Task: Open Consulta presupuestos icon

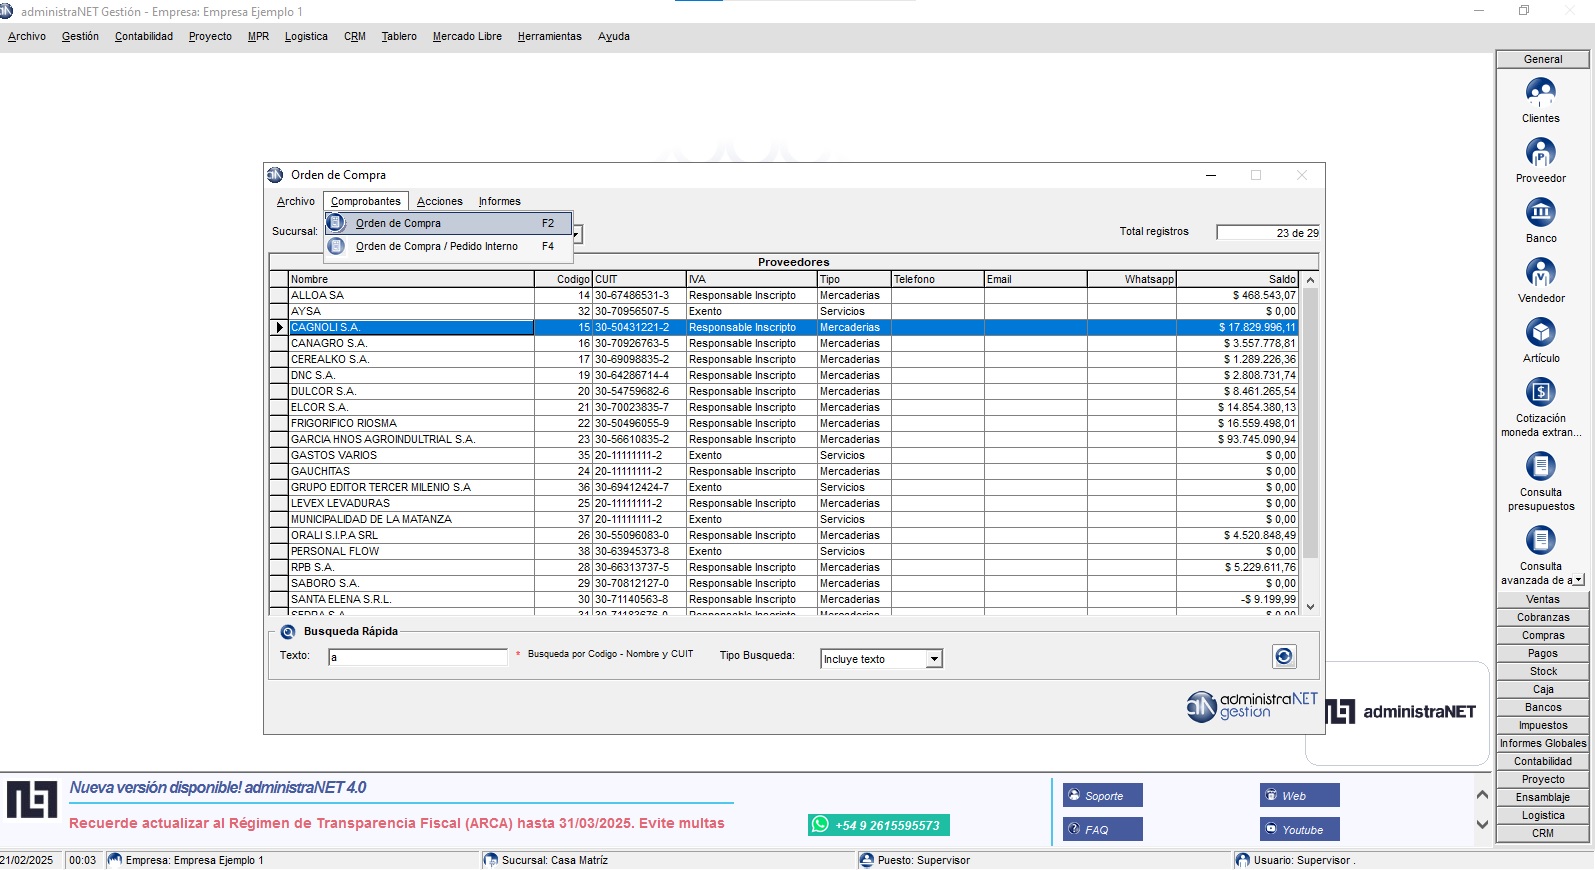Action: 1540,466
